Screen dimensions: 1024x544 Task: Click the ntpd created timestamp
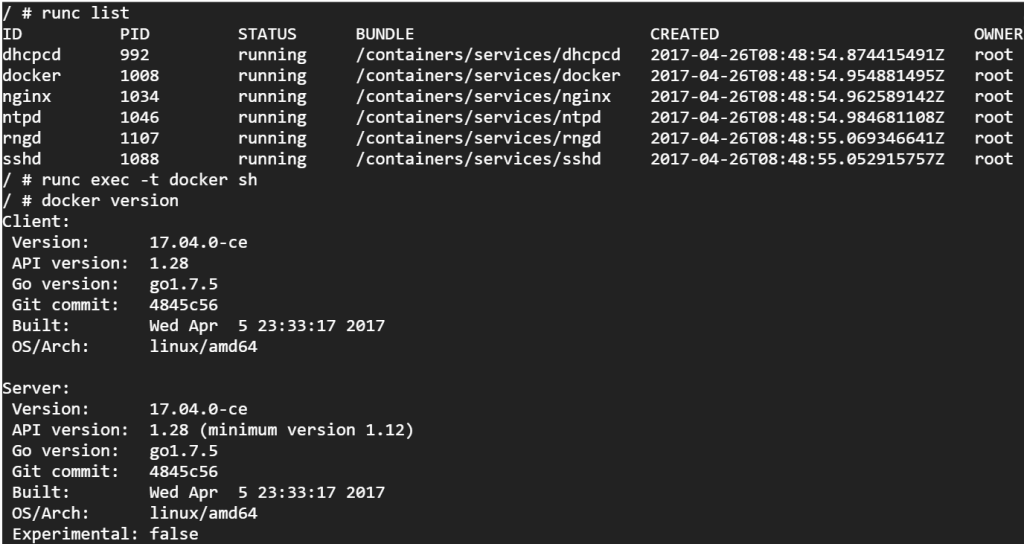click(x=797, y=118)
